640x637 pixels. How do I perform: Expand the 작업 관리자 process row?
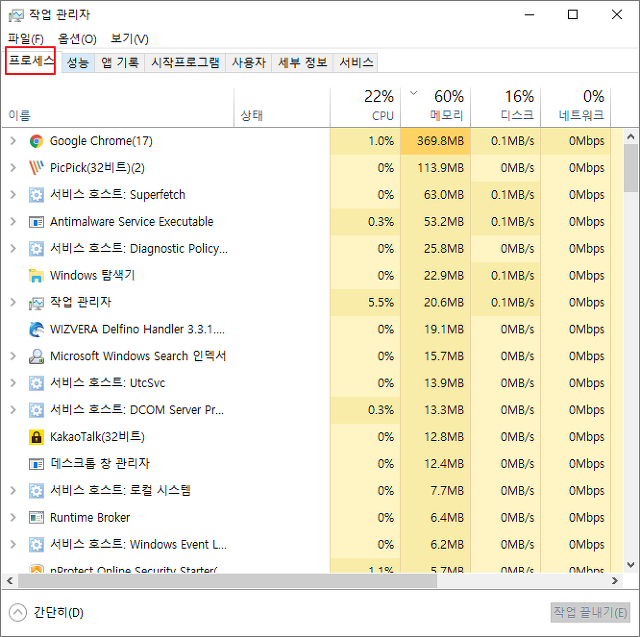pos(13,303)
